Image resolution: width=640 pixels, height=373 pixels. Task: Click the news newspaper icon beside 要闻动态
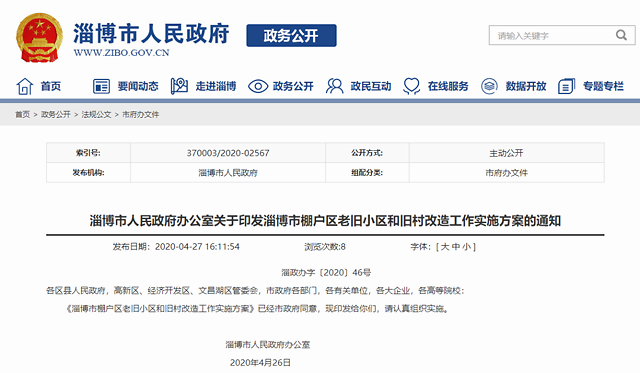(x=101, y=86)
